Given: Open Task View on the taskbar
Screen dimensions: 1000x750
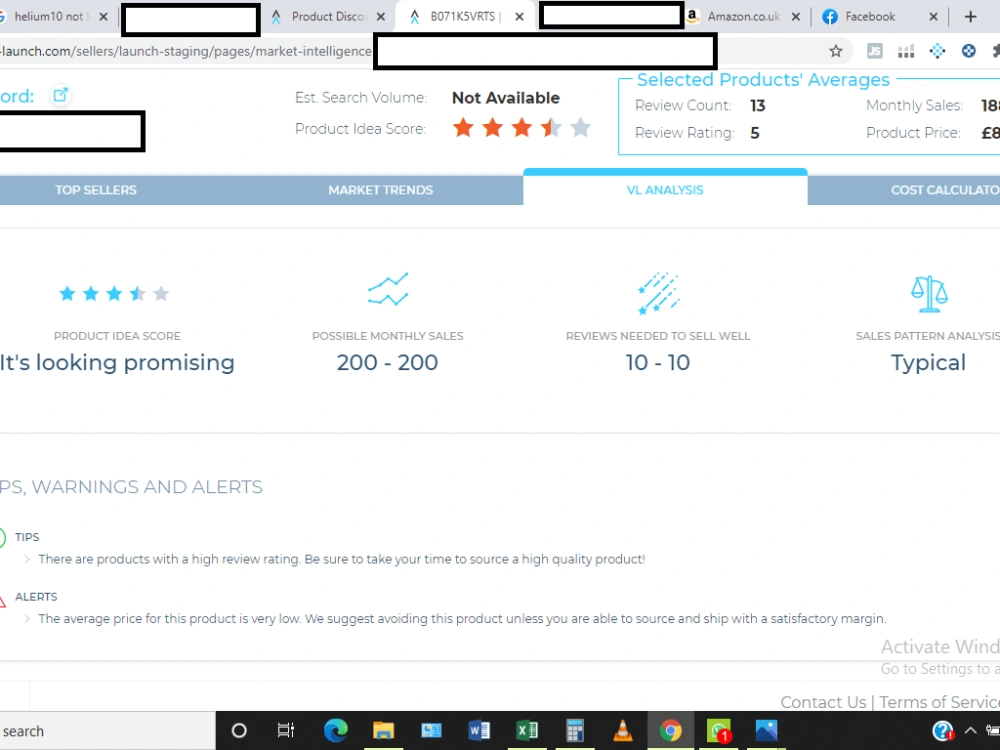Looking at the screenshot, I should (286, 730).
